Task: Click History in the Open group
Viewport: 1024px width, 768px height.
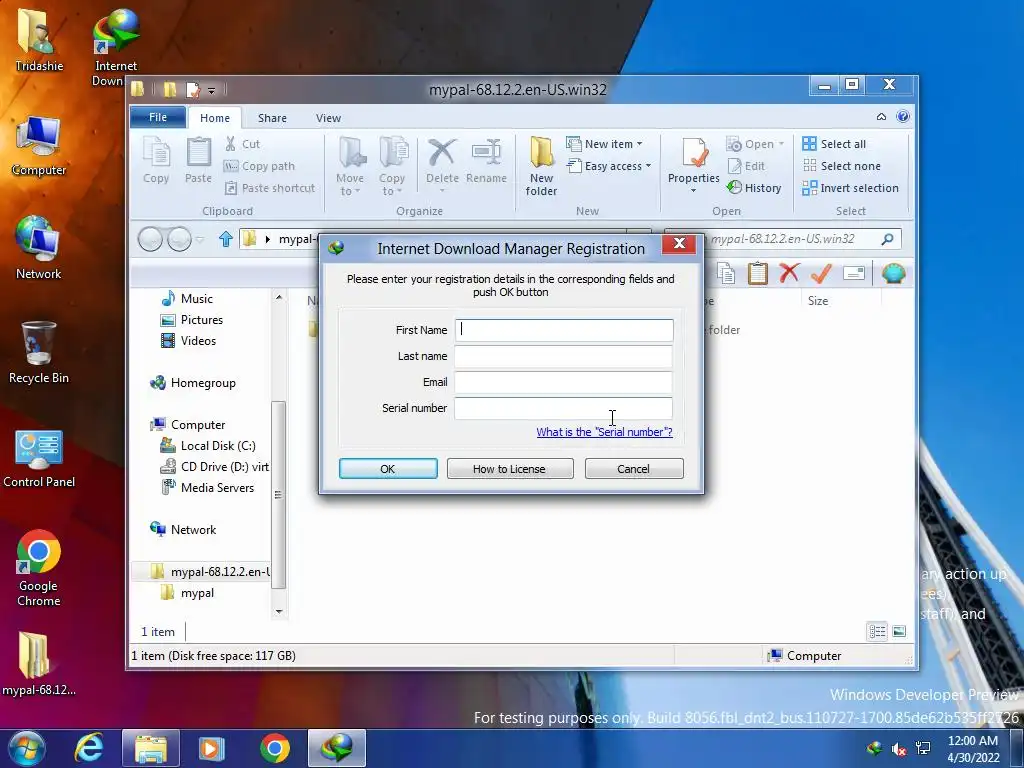Action: (x=754, y=188)
